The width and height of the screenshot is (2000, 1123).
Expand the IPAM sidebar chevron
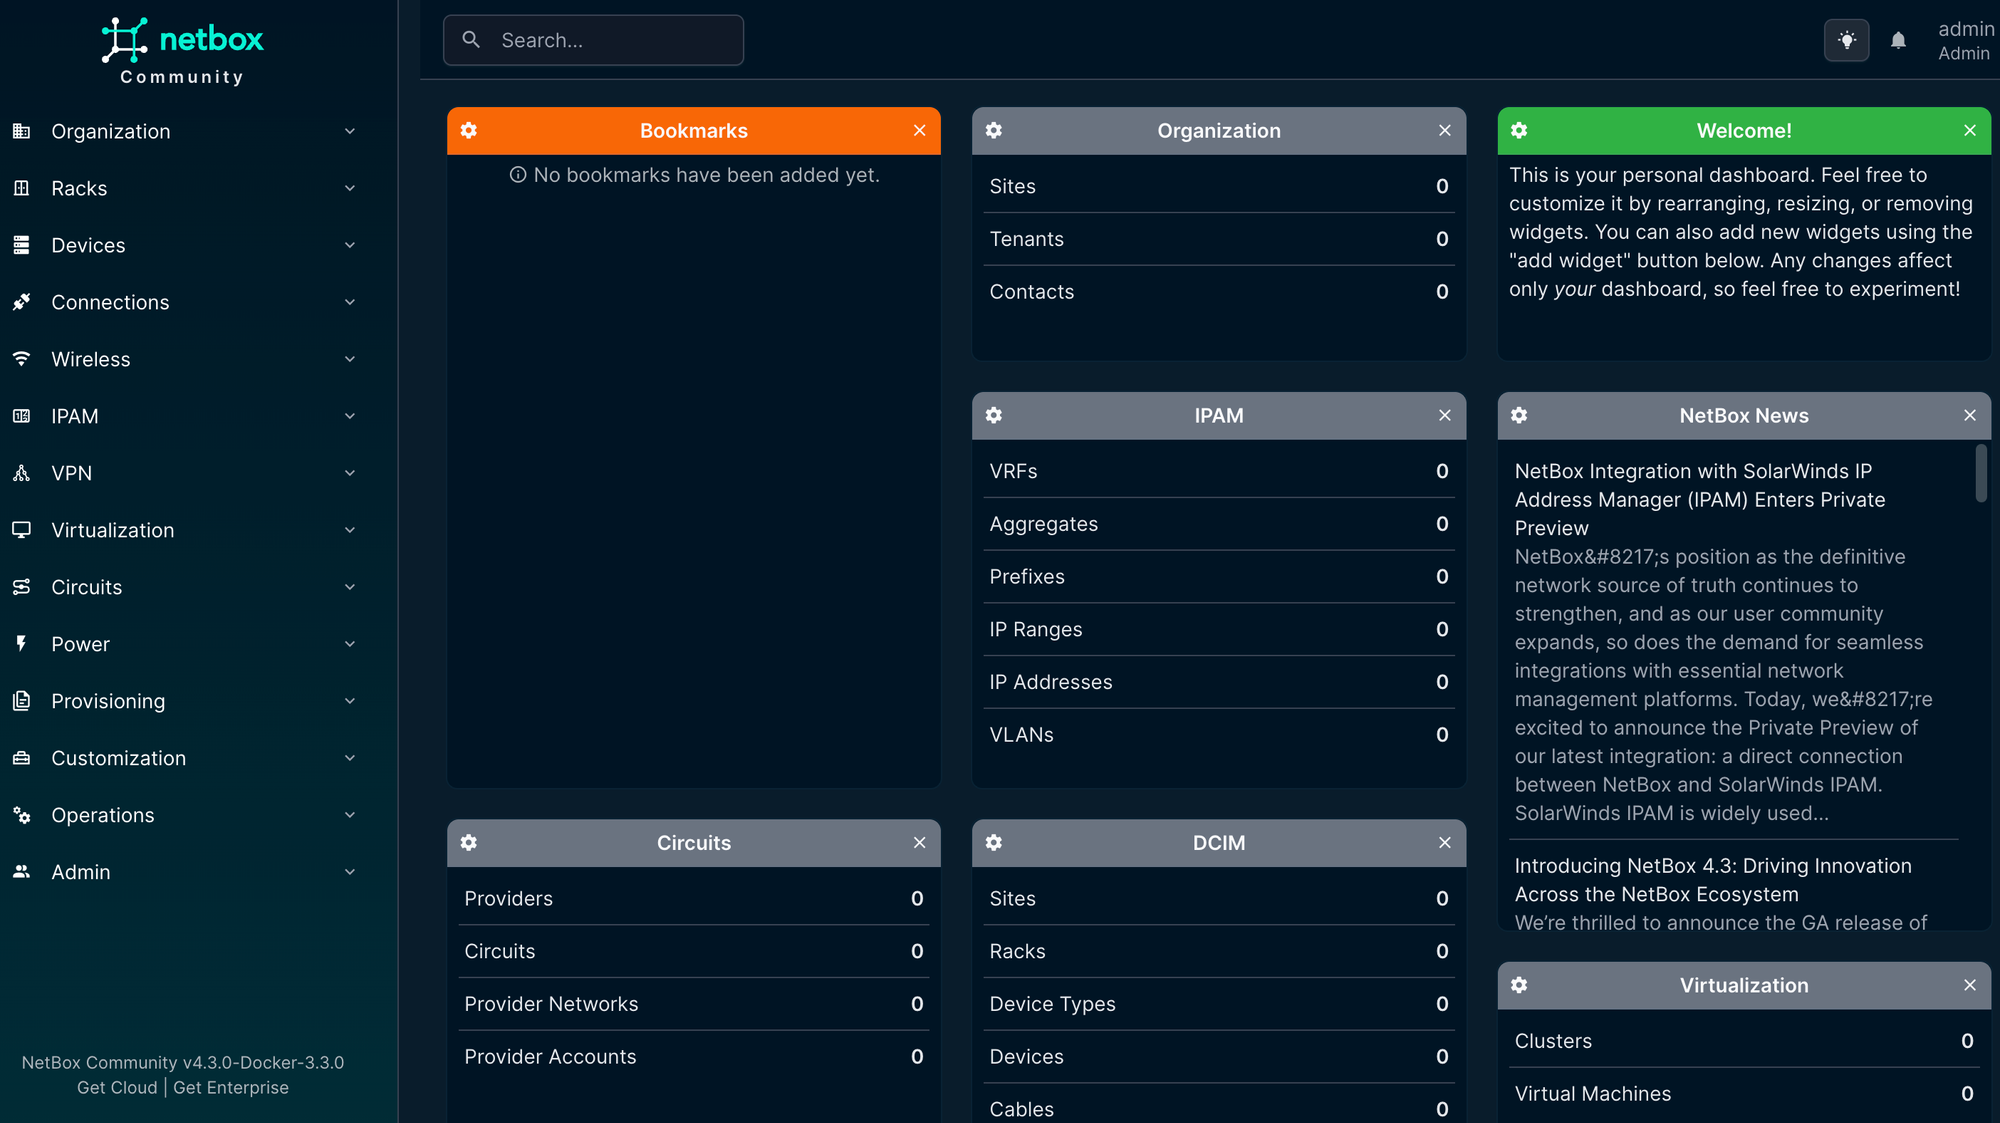[x=349, y=416]
